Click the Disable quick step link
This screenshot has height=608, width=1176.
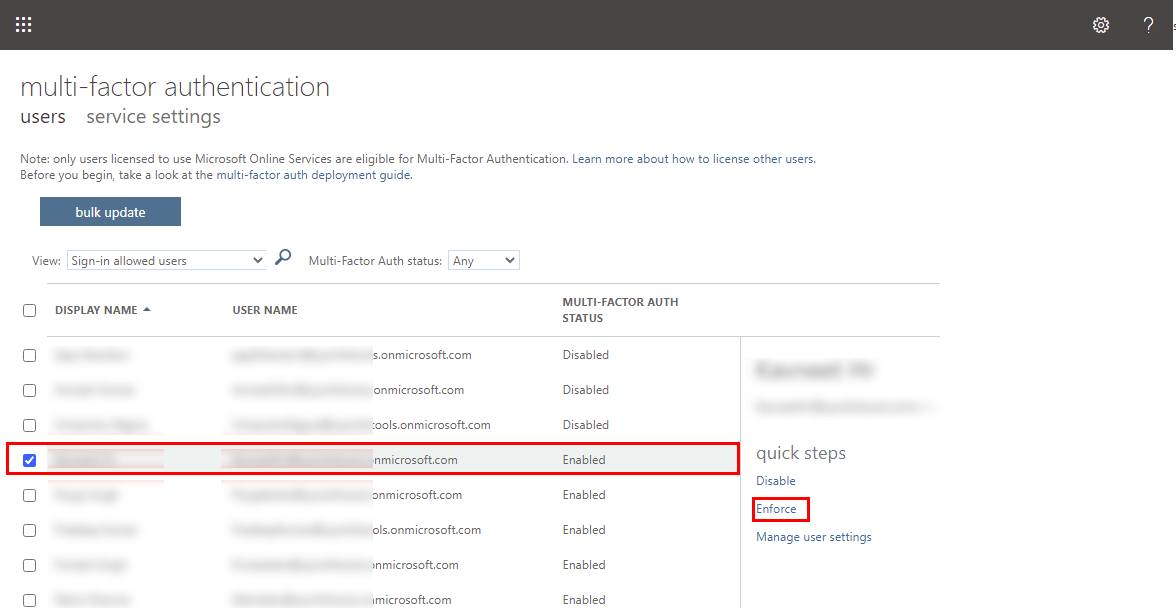coord(775,481)
